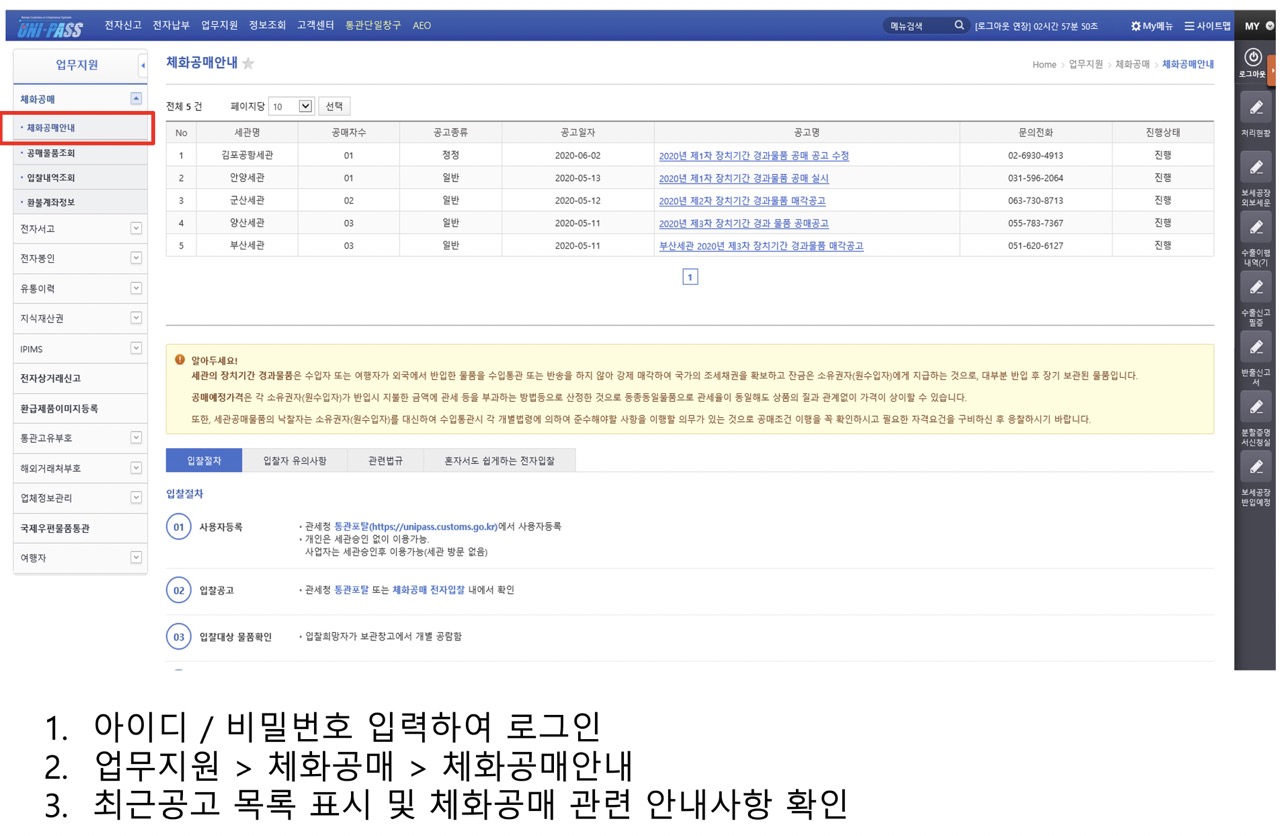This screenshot has height=836, width=1280.
Task: Open the 분할증명 서신청실 shortcut icon
Action: 1256,407
